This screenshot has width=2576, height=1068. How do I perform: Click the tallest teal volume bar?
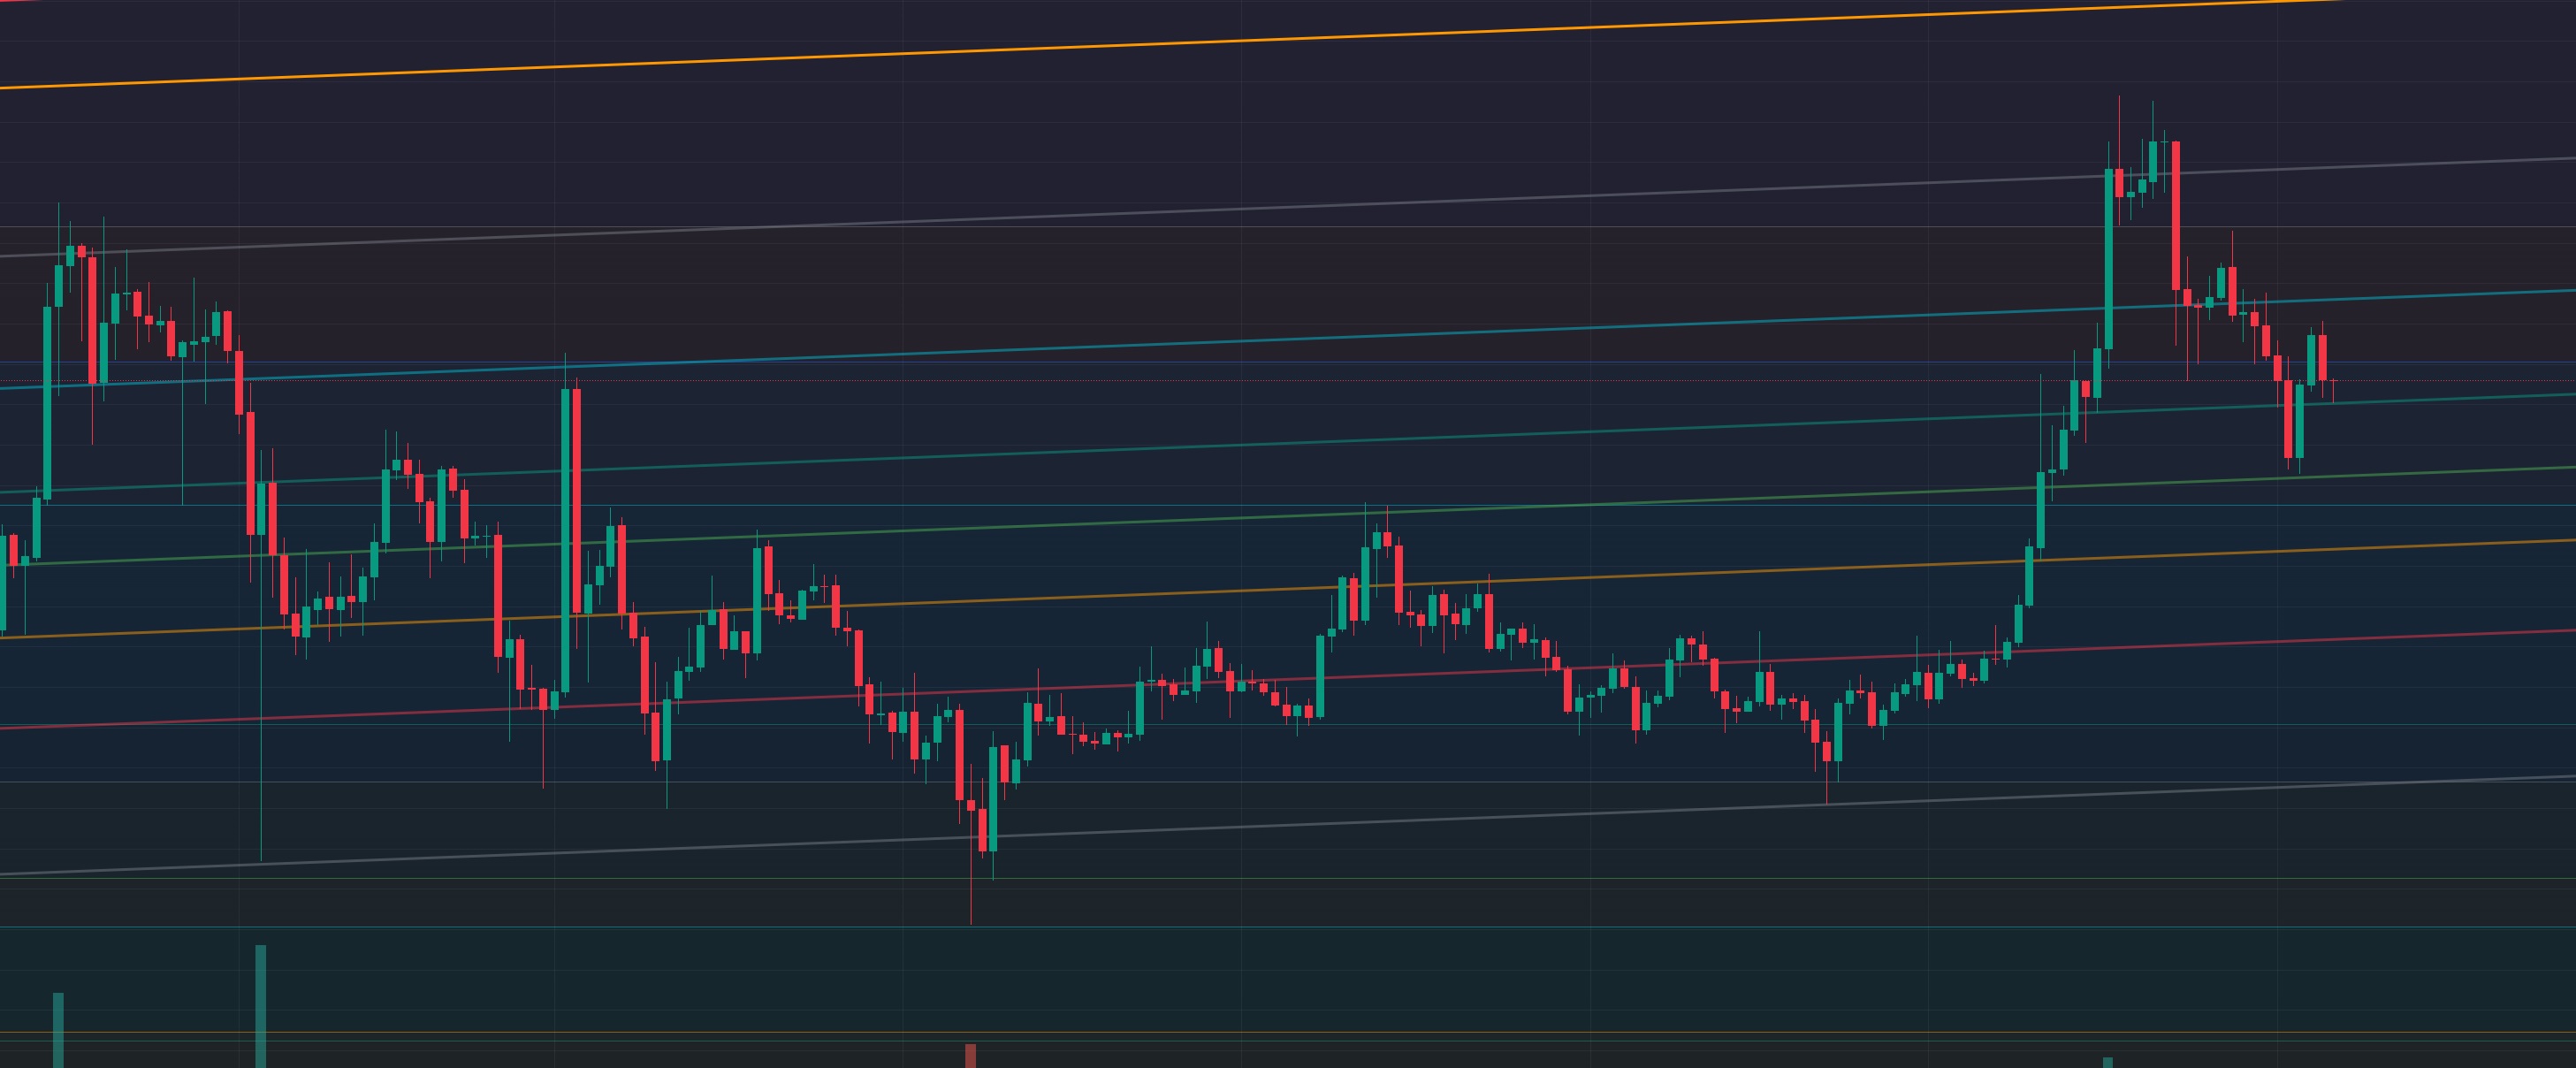261,1006
